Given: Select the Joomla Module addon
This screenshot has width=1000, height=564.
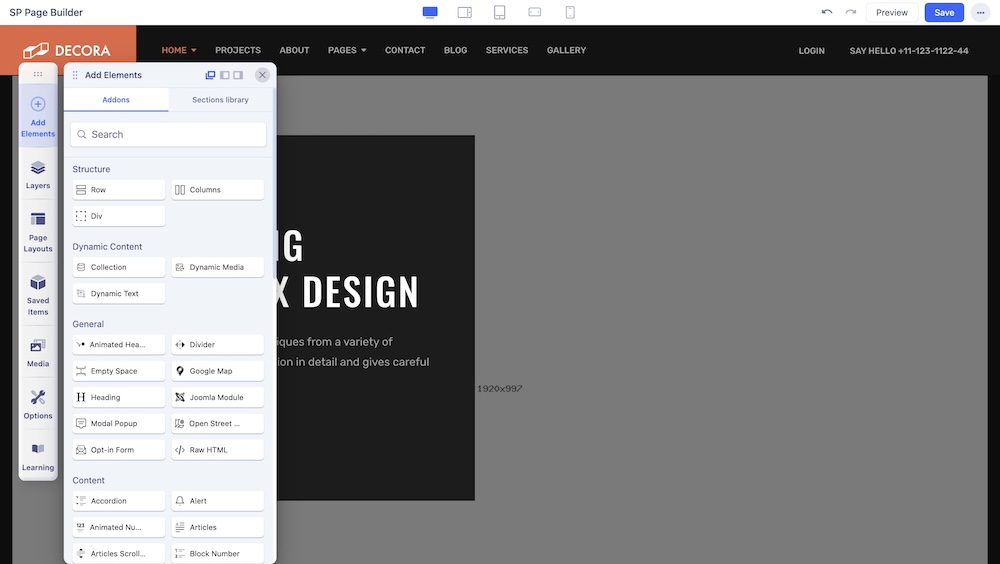Looking at the screenshot, I should click(x=217, y=397).
